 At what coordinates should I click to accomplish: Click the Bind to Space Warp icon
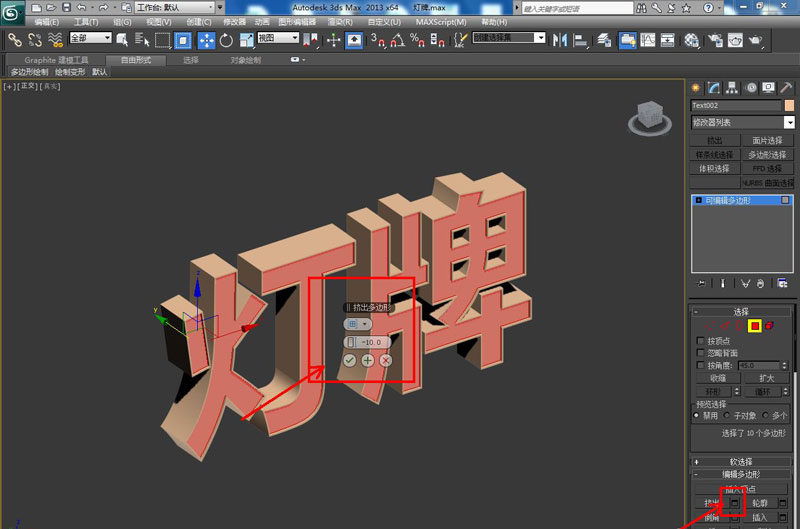pos(55,40)
